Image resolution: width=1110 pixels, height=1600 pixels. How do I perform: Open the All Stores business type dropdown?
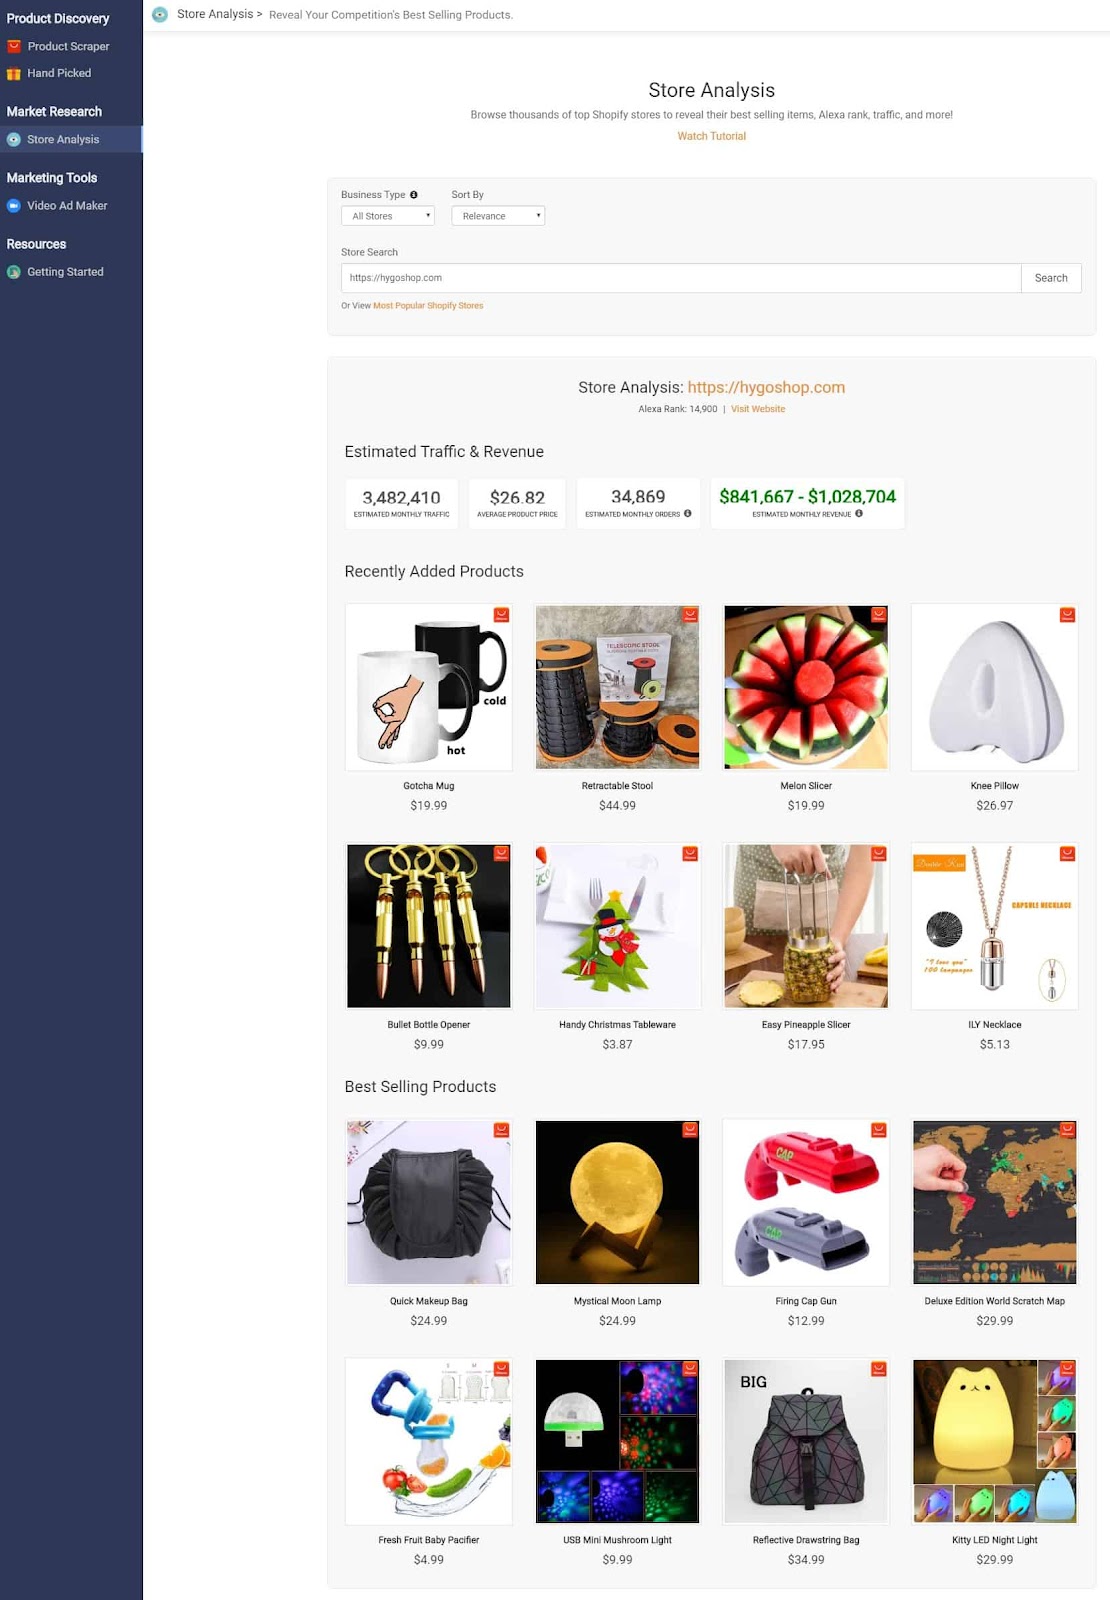388,216
